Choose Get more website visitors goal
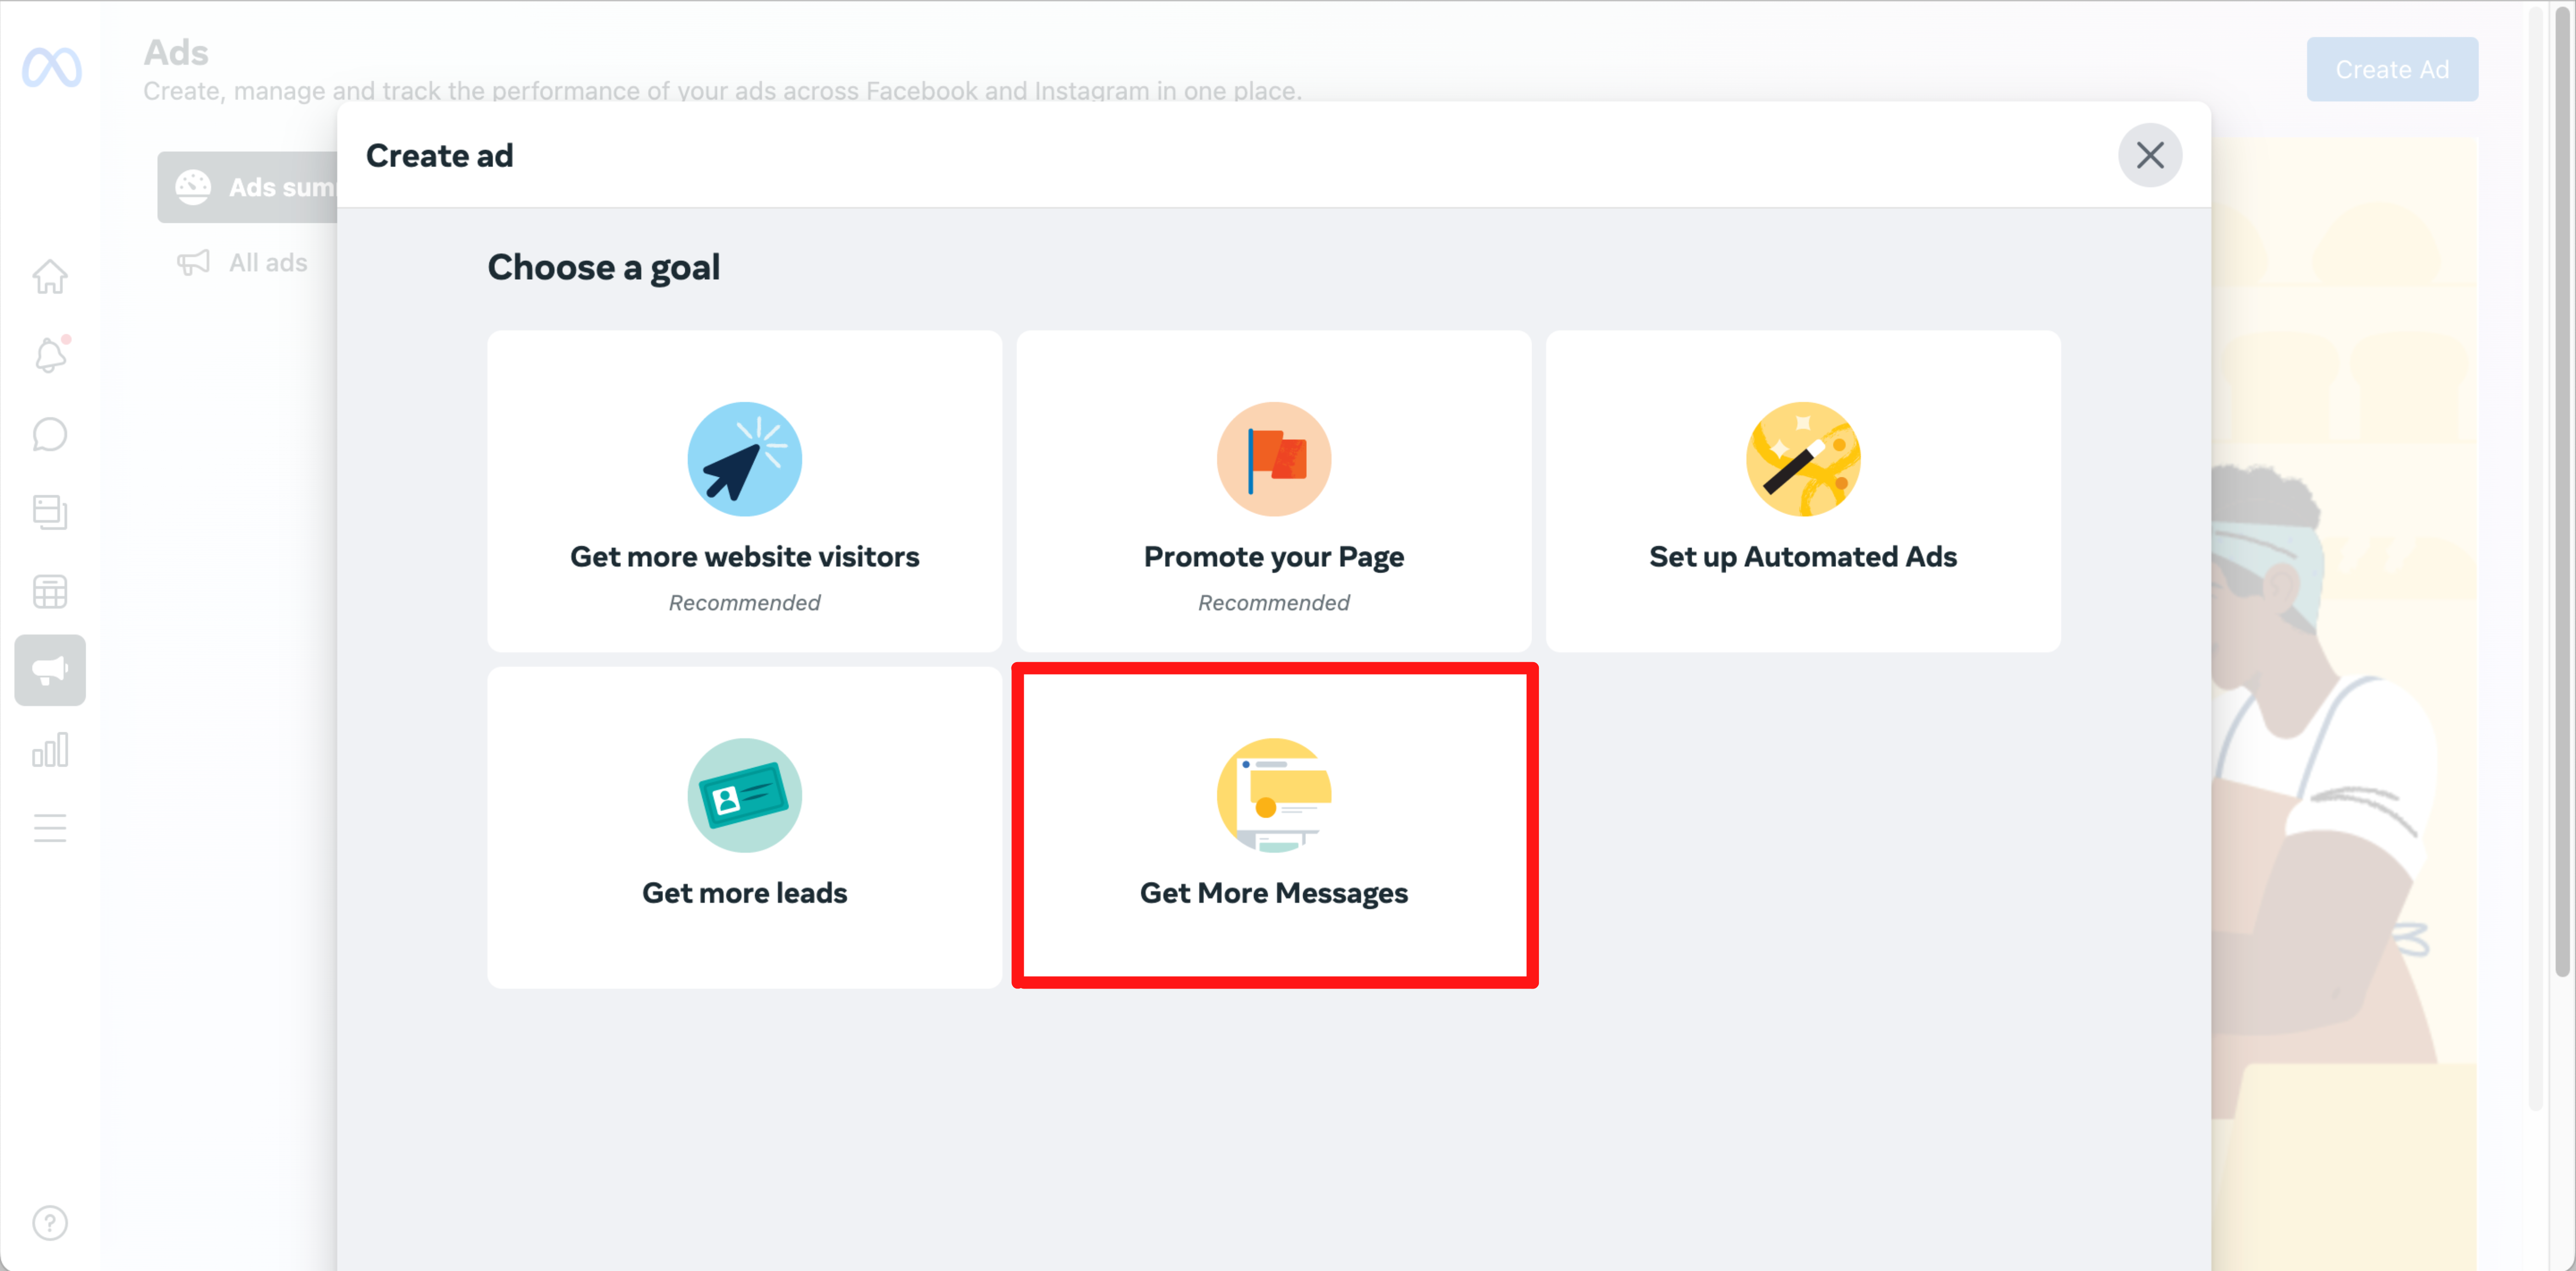Screen dimensions: 2576x1271 (744, 491)
